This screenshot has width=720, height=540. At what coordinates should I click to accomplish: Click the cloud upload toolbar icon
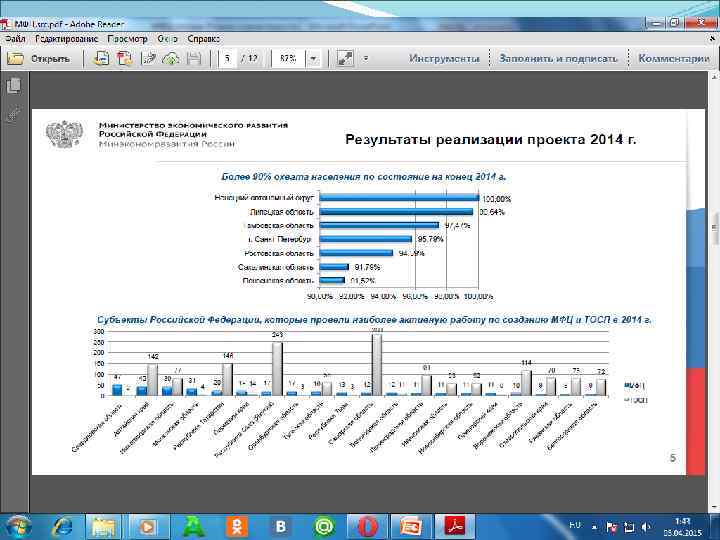pyautogui.click(x=171, y=58)
